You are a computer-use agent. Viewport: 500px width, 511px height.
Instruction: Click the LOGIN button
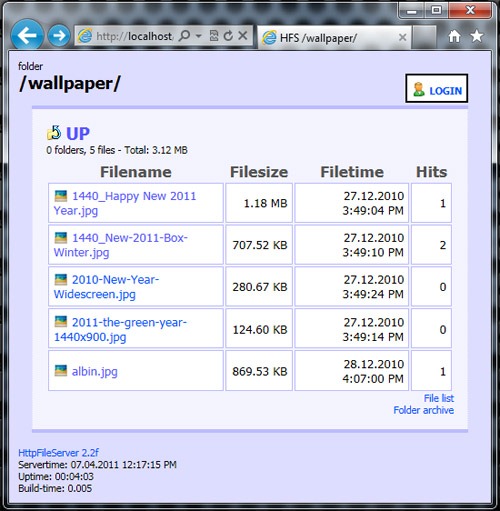436,88
